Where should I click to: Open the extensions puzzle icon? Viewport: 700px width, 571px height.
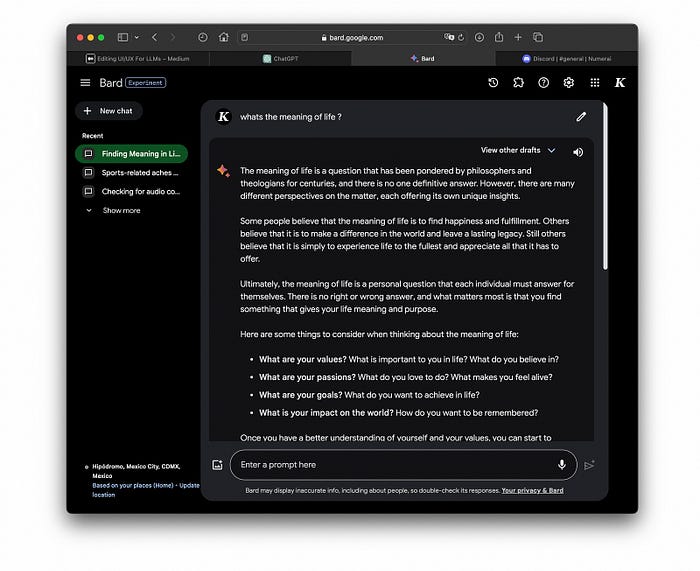coord(518,83)
